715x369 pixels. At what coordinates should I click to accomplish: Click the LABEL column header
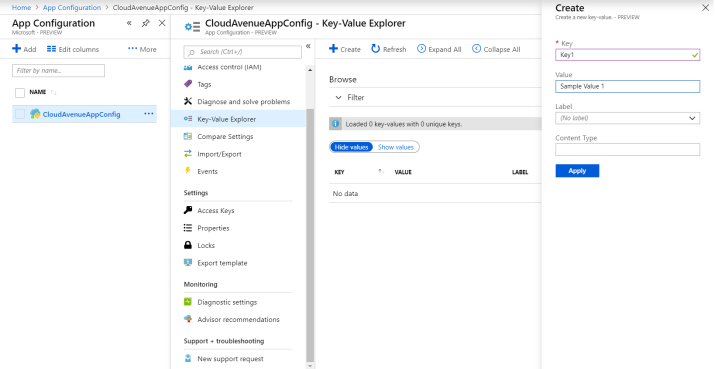tap(520, 172)
